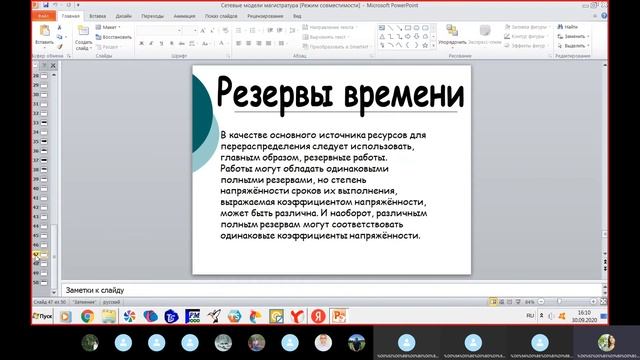This screenshot has width=640, height=360.
Task: Toggle Bold (Ж) formatting
Action: [x=141, y=43]
